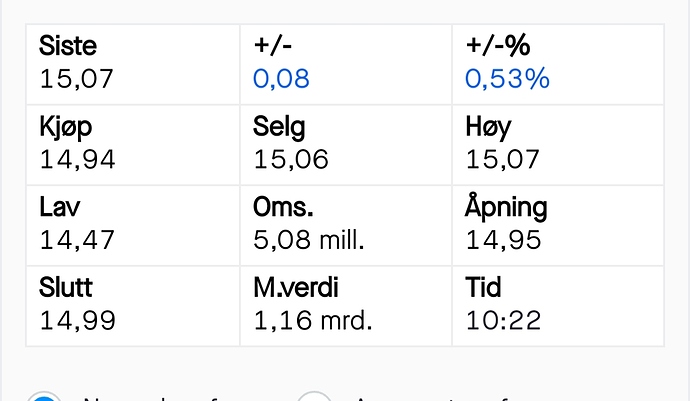Select the unselected radio button at bottom
Image resolution: width=690 pixels, height=401 pixels.
tap(314, 396)
